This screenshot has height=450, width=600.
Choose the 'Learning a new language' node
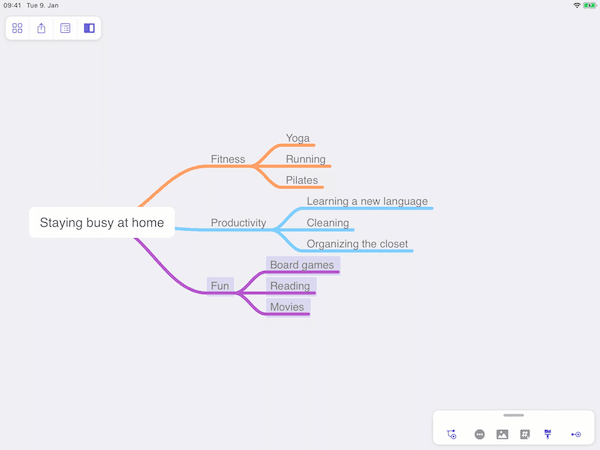[x=367, y=201]
